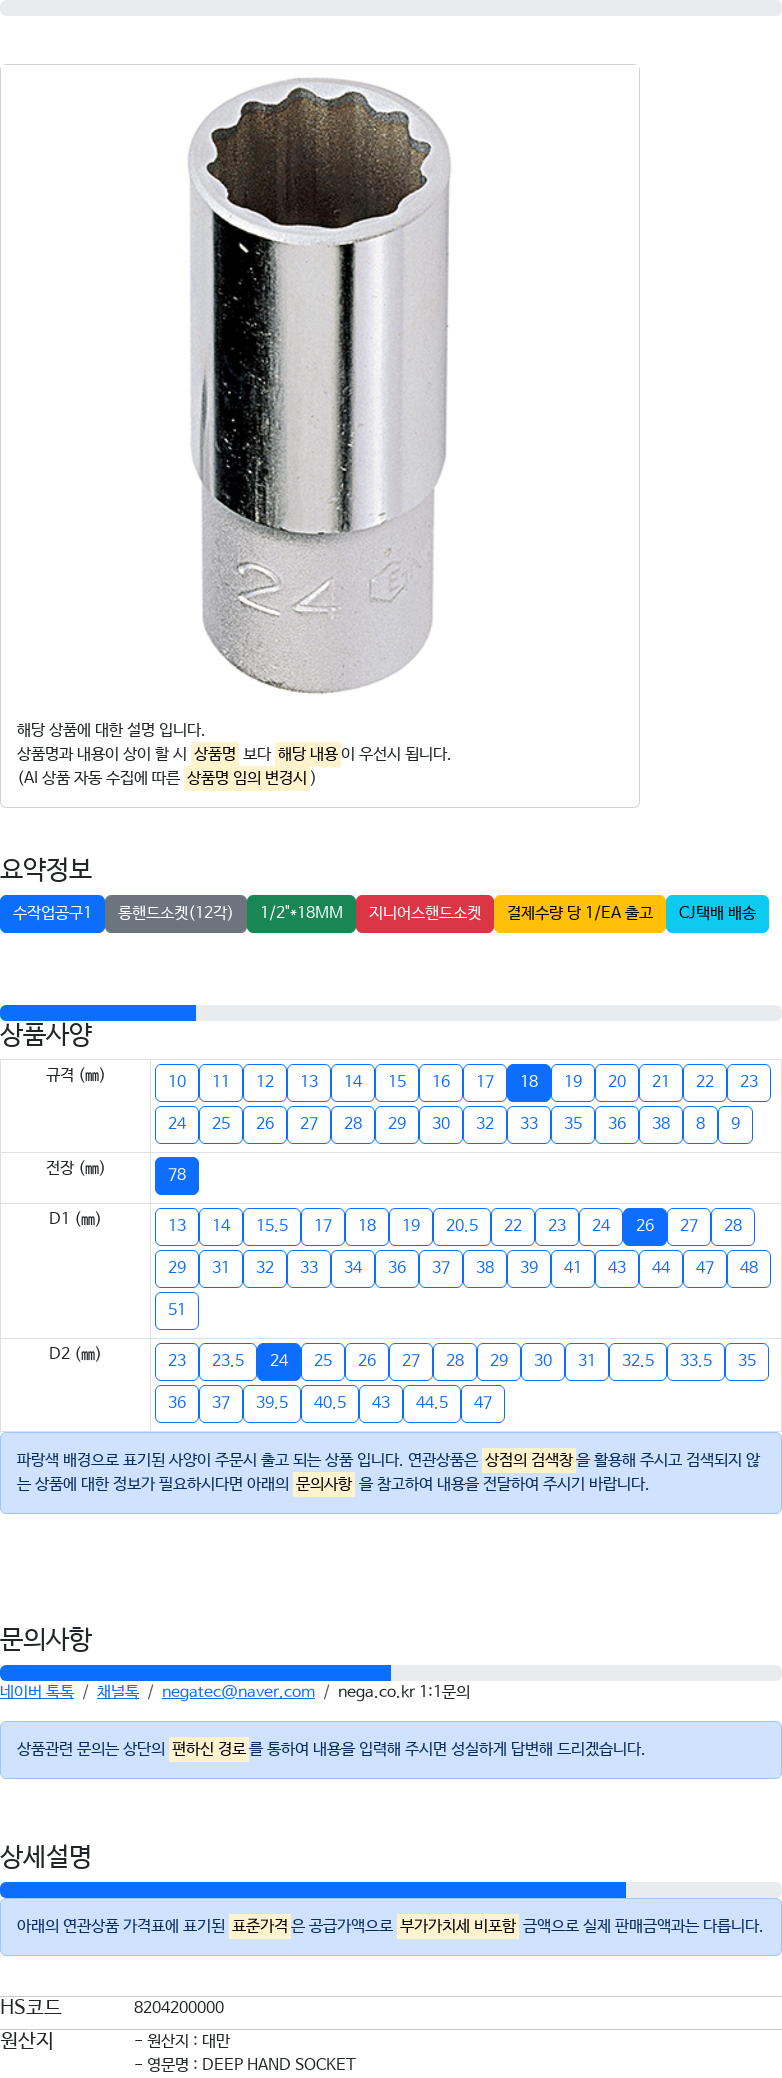Select the 15.5 option in D1 row

(272, 1226)
